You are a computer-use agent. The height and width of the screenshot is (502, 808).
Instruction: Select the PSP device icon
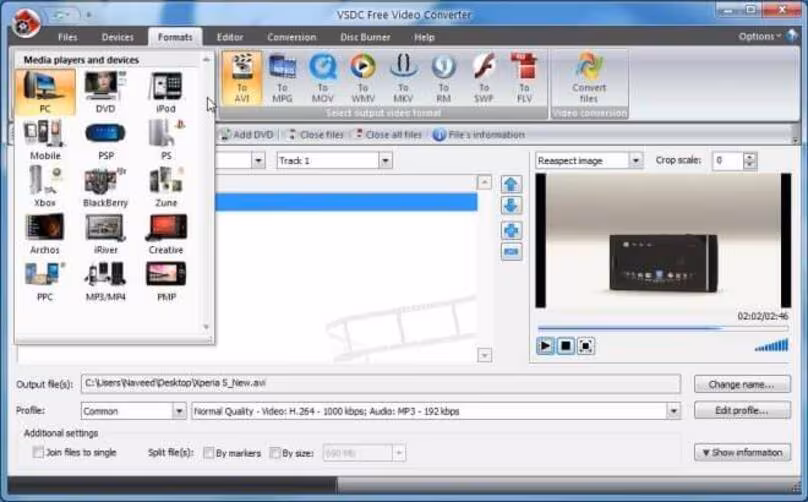pyautogui.click(x=105, y=139)
